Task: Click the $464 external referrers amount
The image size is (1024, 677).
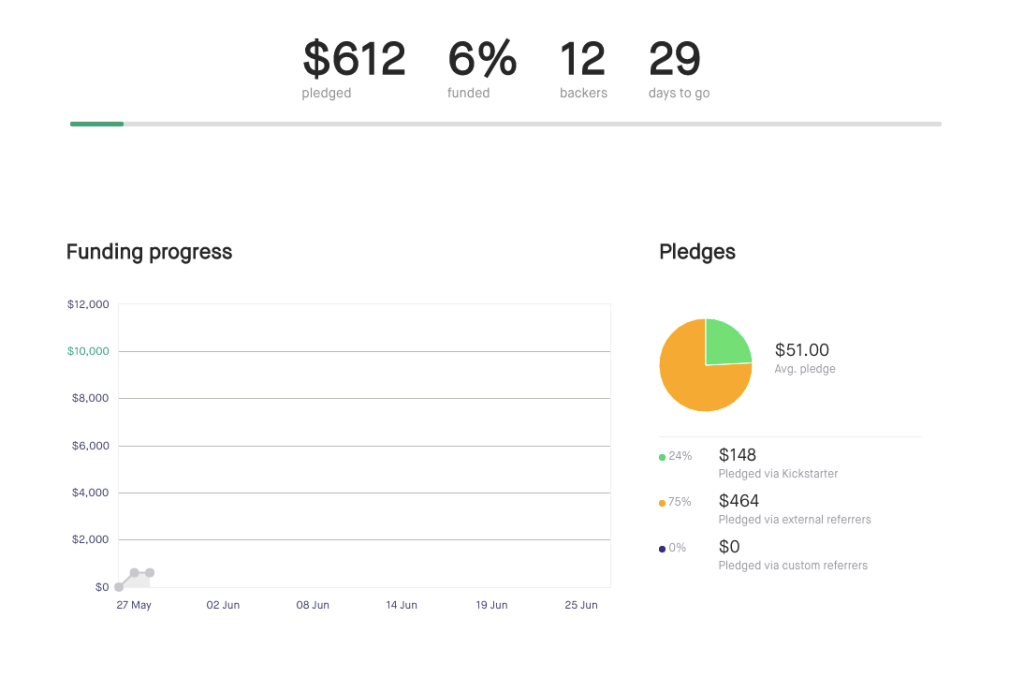Action: 739,501
